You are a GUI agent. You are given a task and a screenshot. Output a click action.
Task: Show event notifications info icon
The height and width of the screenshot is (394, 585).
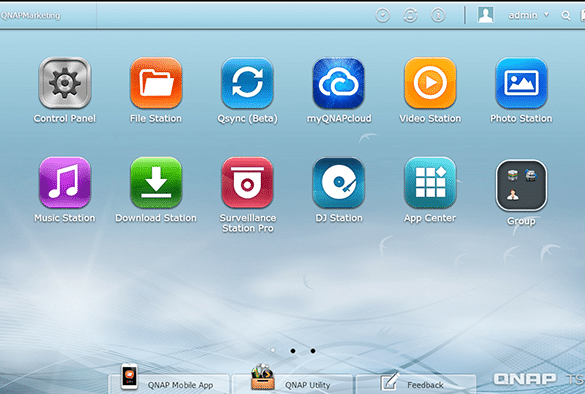click(438, 15)
